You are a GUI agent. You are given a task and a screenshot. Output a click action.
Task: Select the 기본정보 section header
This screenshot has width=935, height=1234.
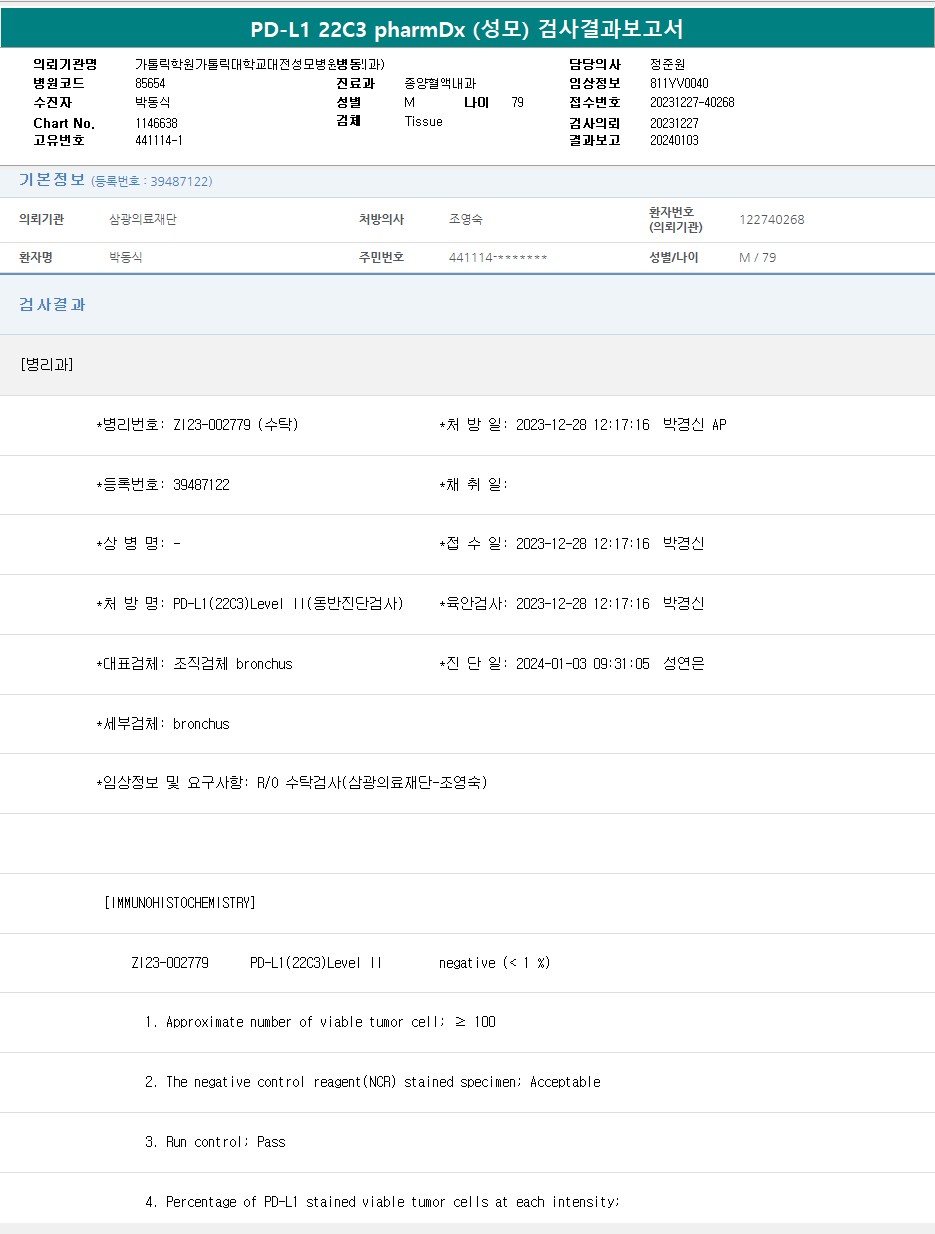(52, 180)
